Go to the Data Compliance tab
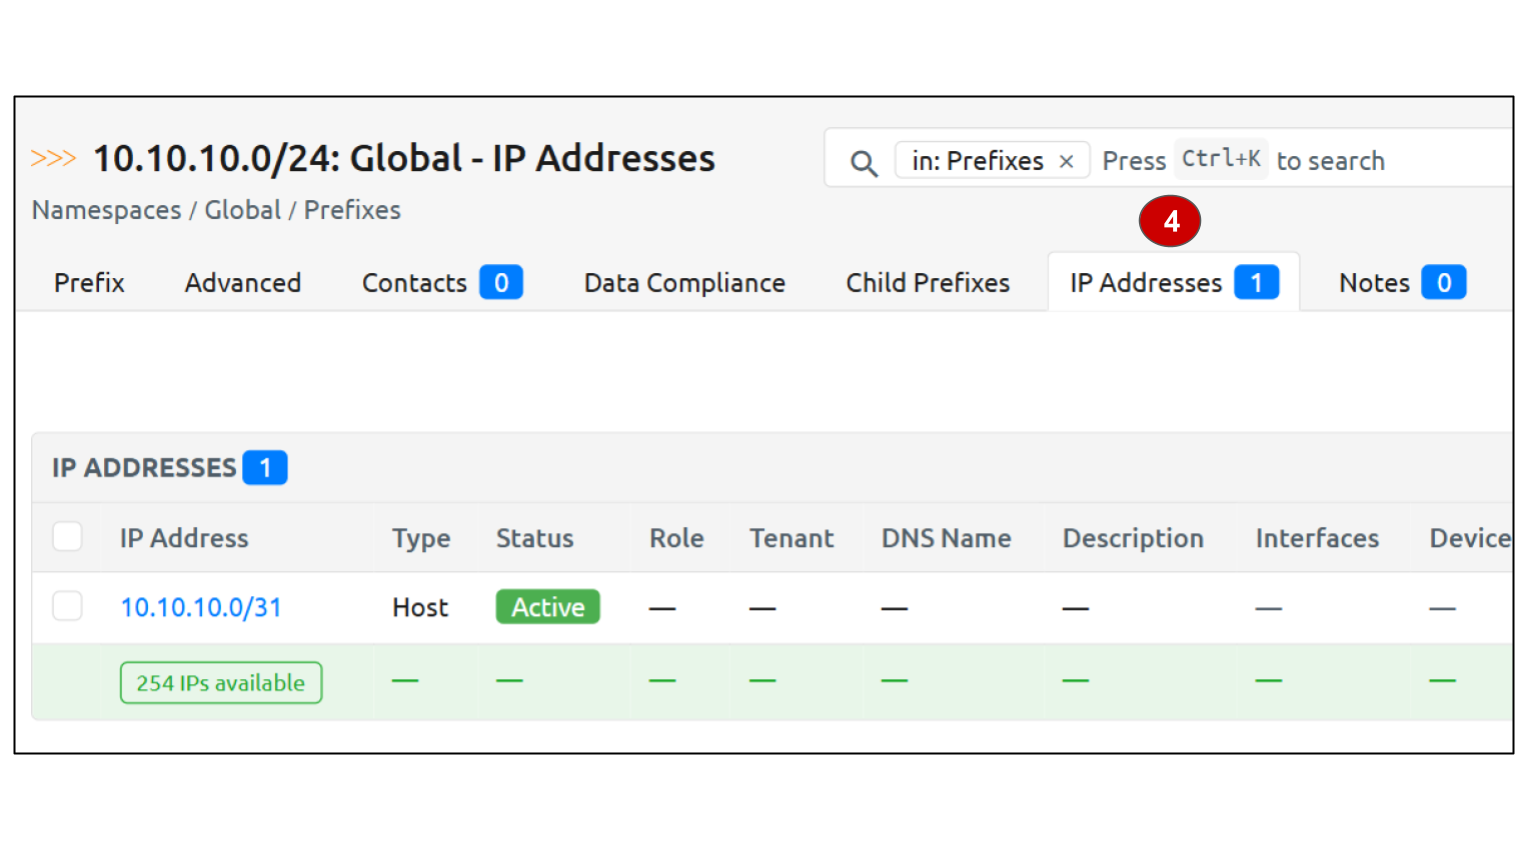The width and height of the screenshot is (1536, 864). [684, 283]
